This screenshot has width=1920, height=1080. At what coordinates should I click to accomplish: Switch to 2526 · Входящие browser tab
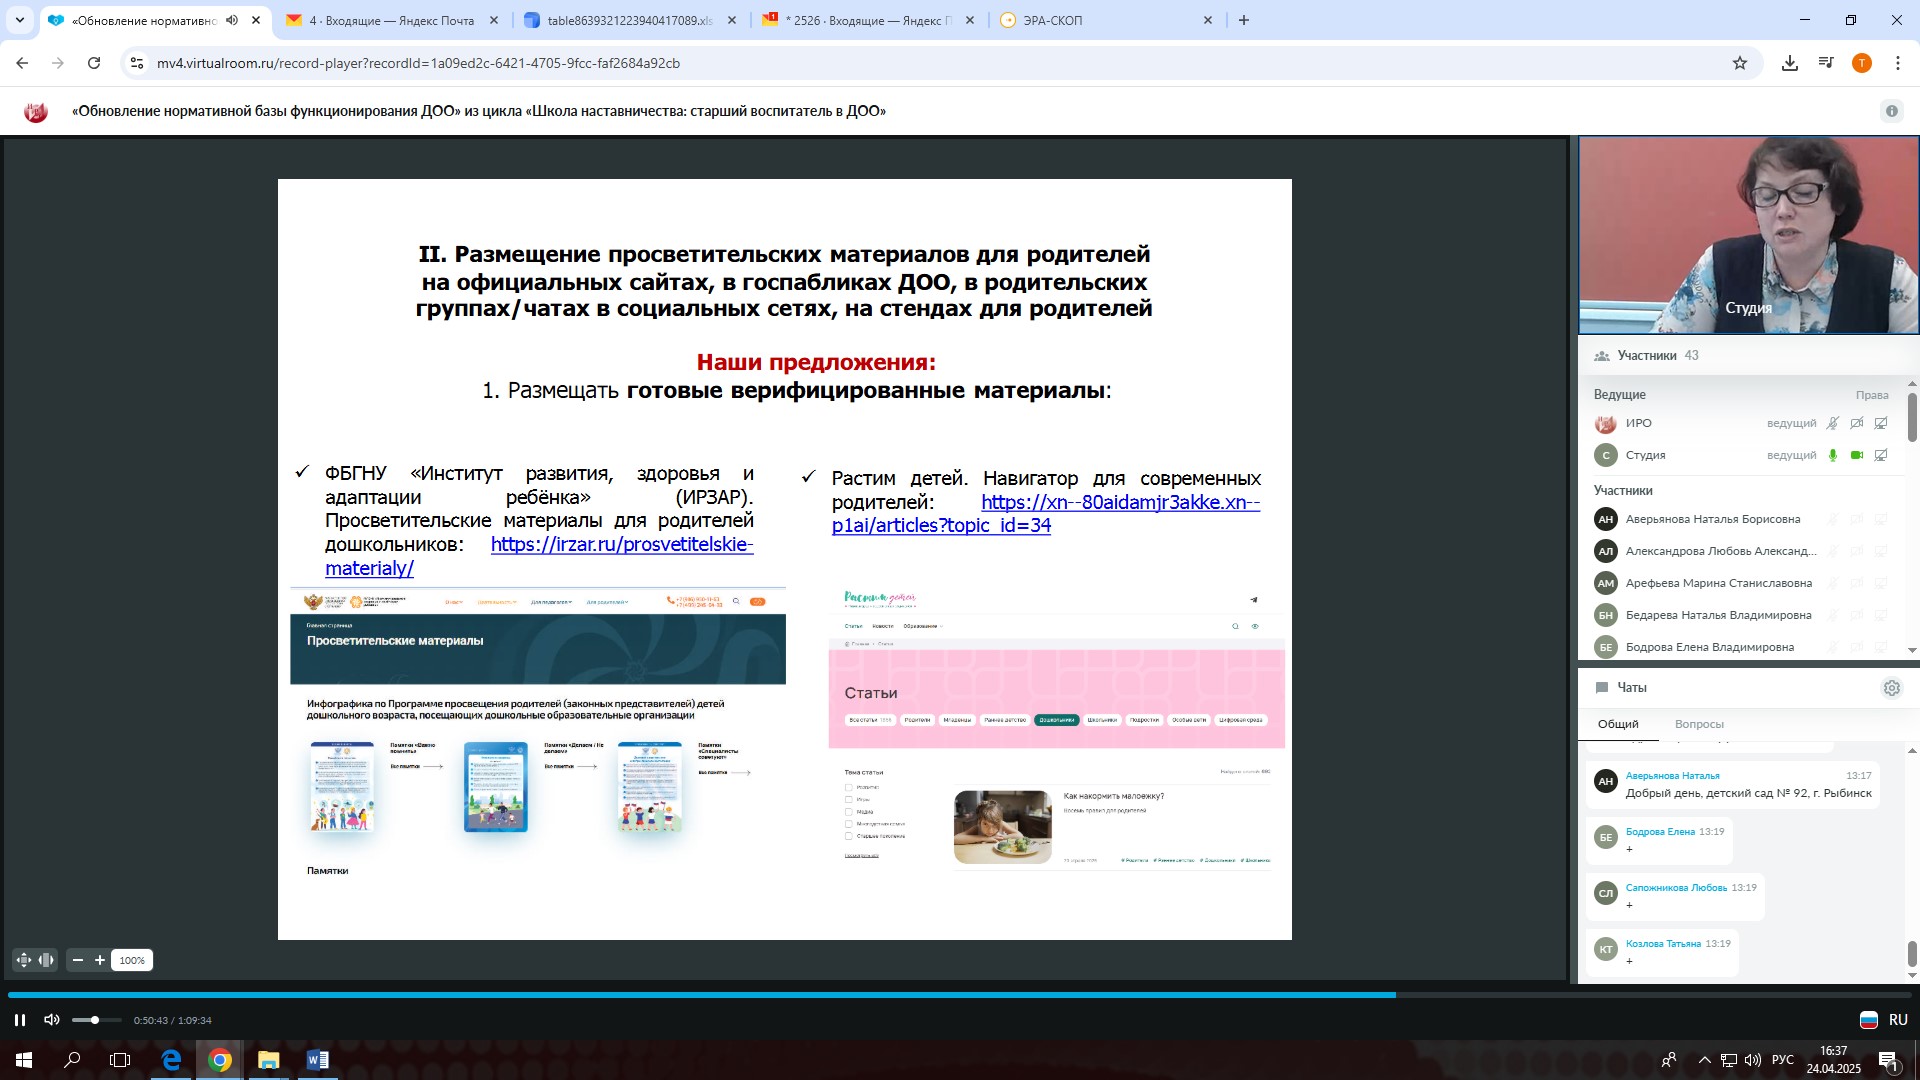click(869, 20)
